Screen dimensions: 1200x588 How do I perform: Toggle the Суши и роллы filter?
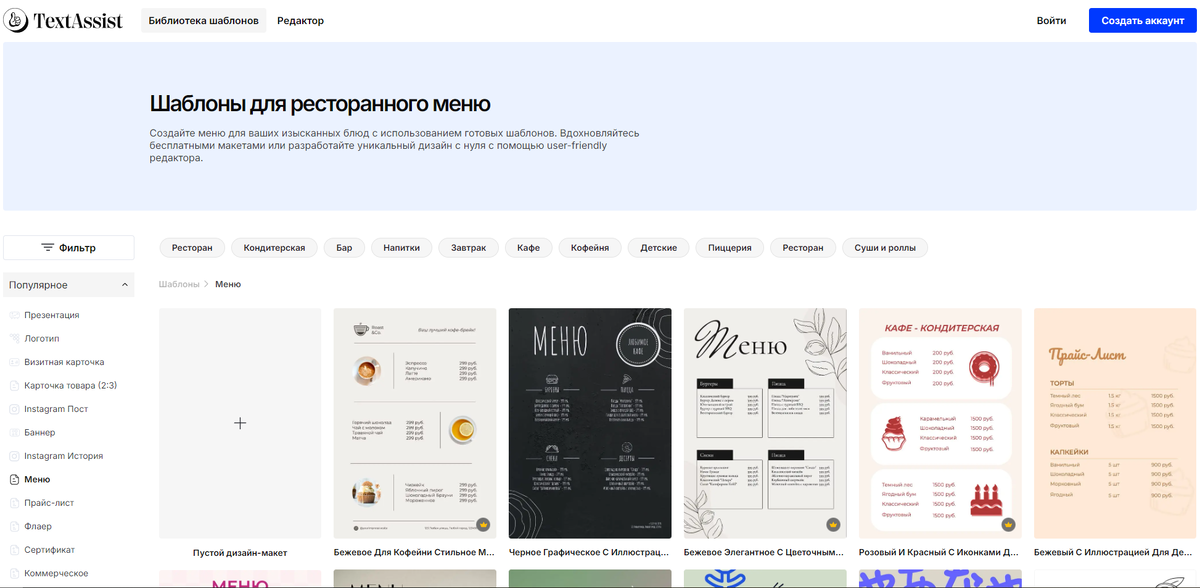point(884,247)
